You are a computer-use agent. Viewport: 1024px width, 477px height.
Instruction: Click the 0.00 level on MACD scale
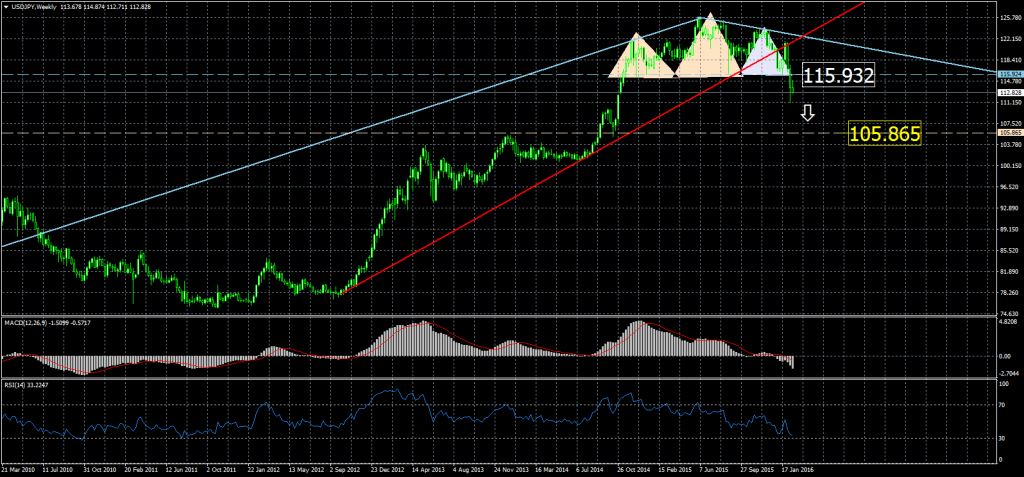tap(1005, 356)
